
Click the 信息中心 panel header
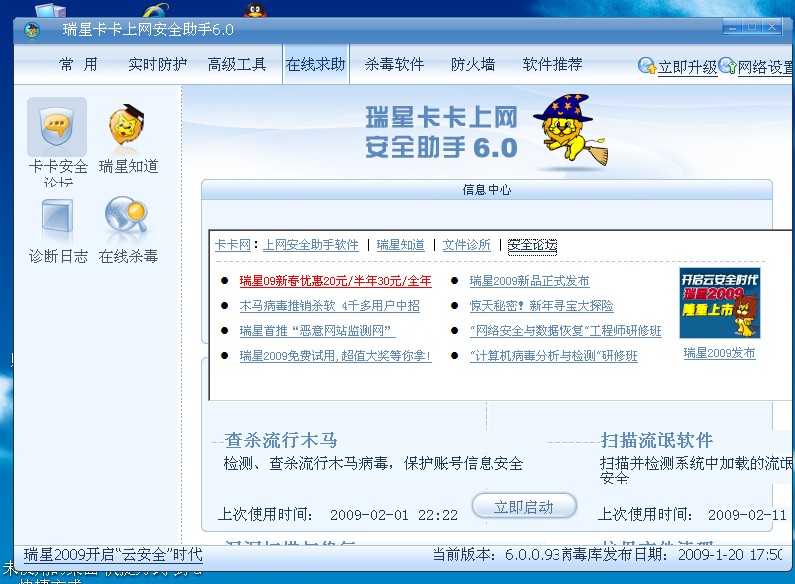[x=487, y=190]
